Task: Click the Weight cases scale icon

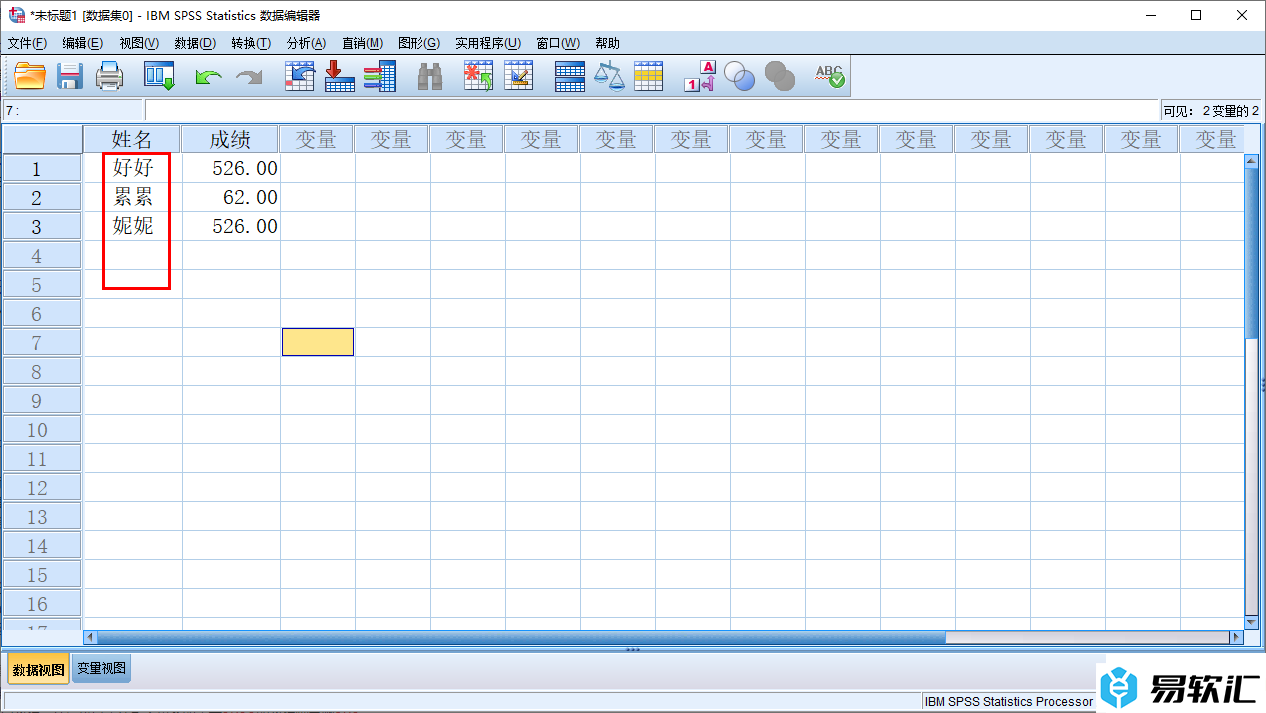Action: click(609, 76)
